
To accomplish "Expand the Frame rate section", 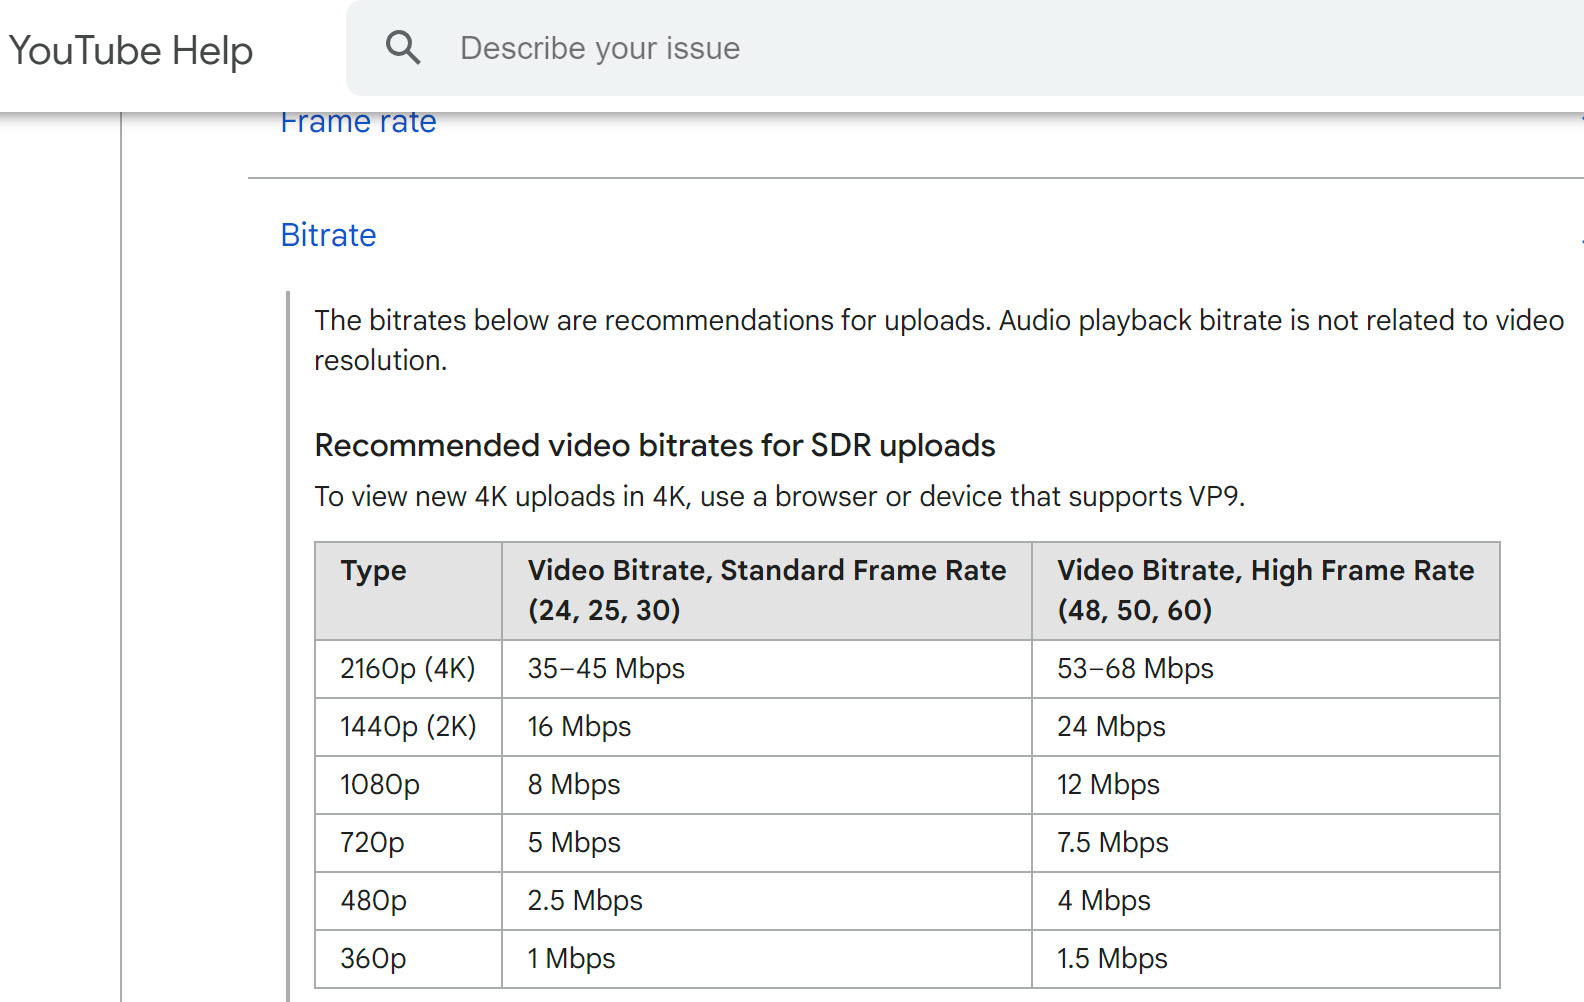I will 358,123.
